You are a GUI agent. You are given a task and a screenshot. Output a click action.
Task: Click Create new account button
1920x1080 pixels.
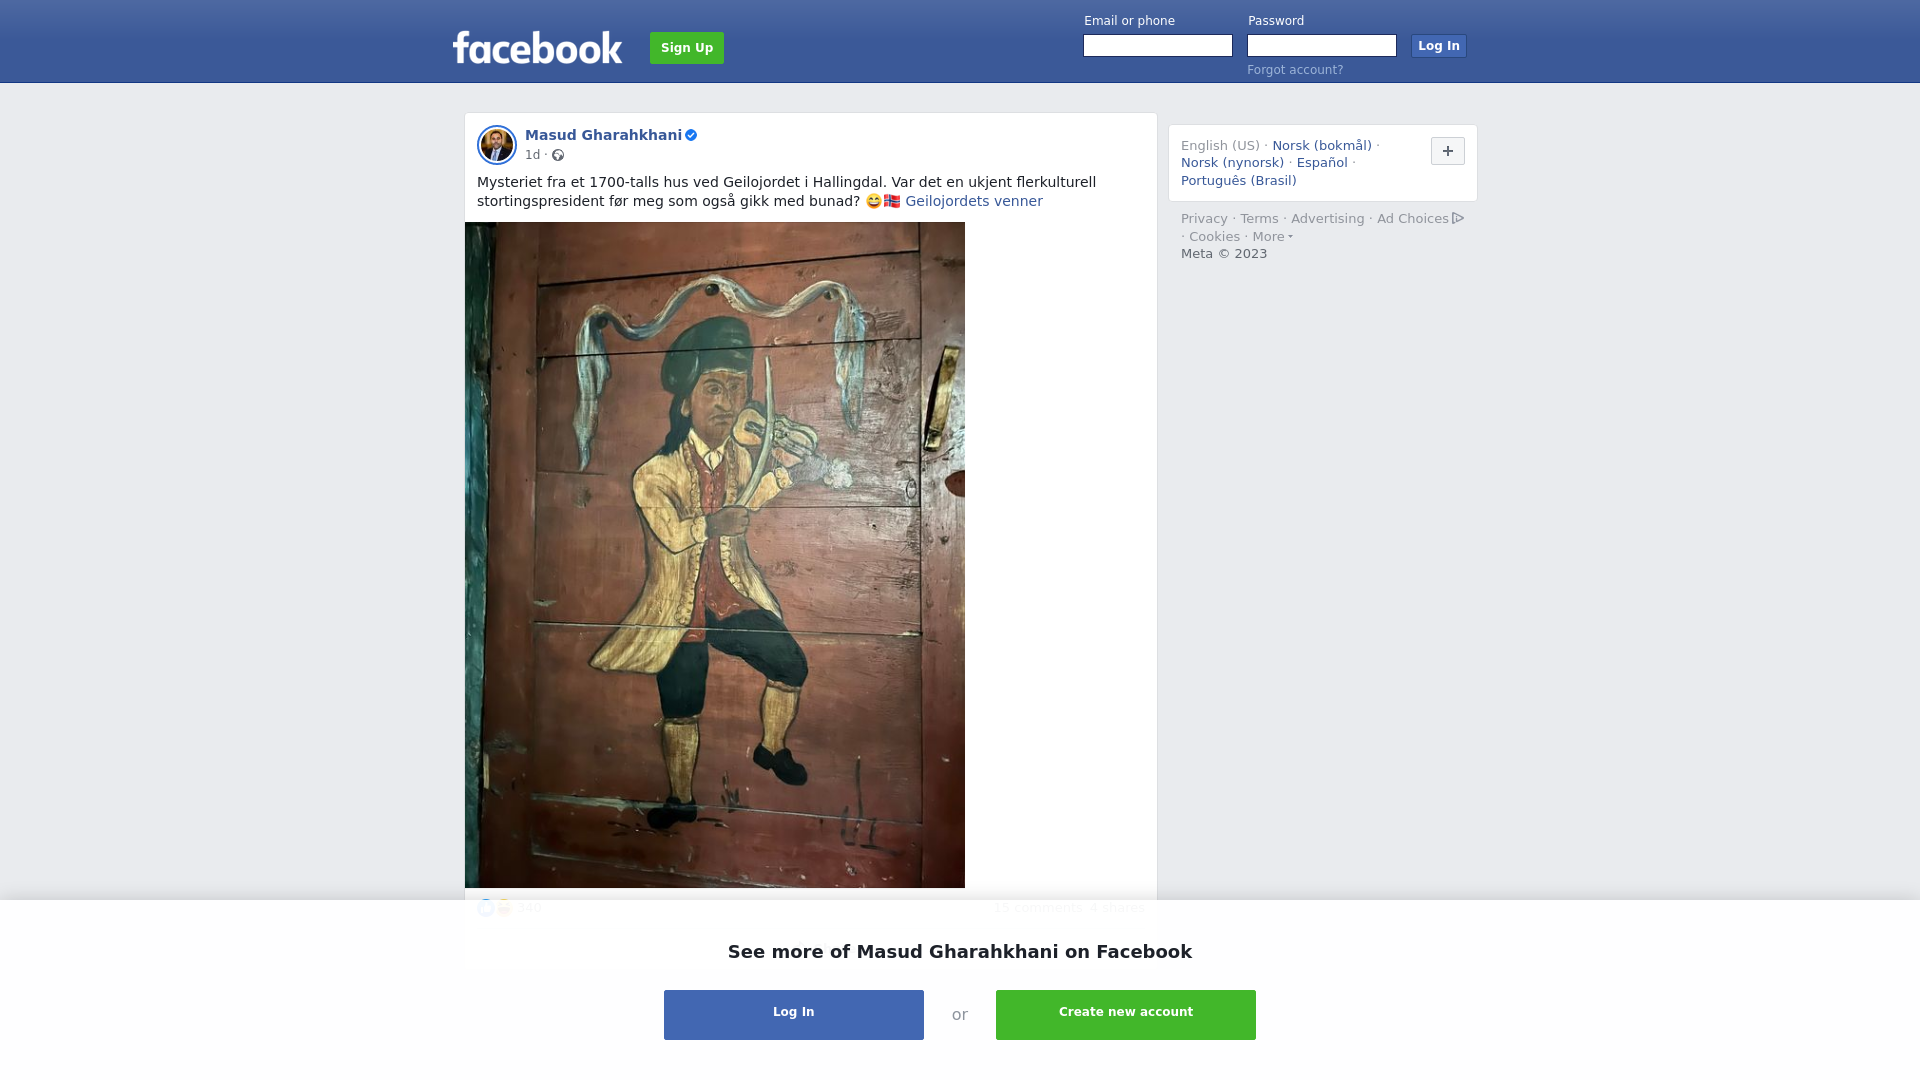pyautogui.click(x=1126, y=1015)
